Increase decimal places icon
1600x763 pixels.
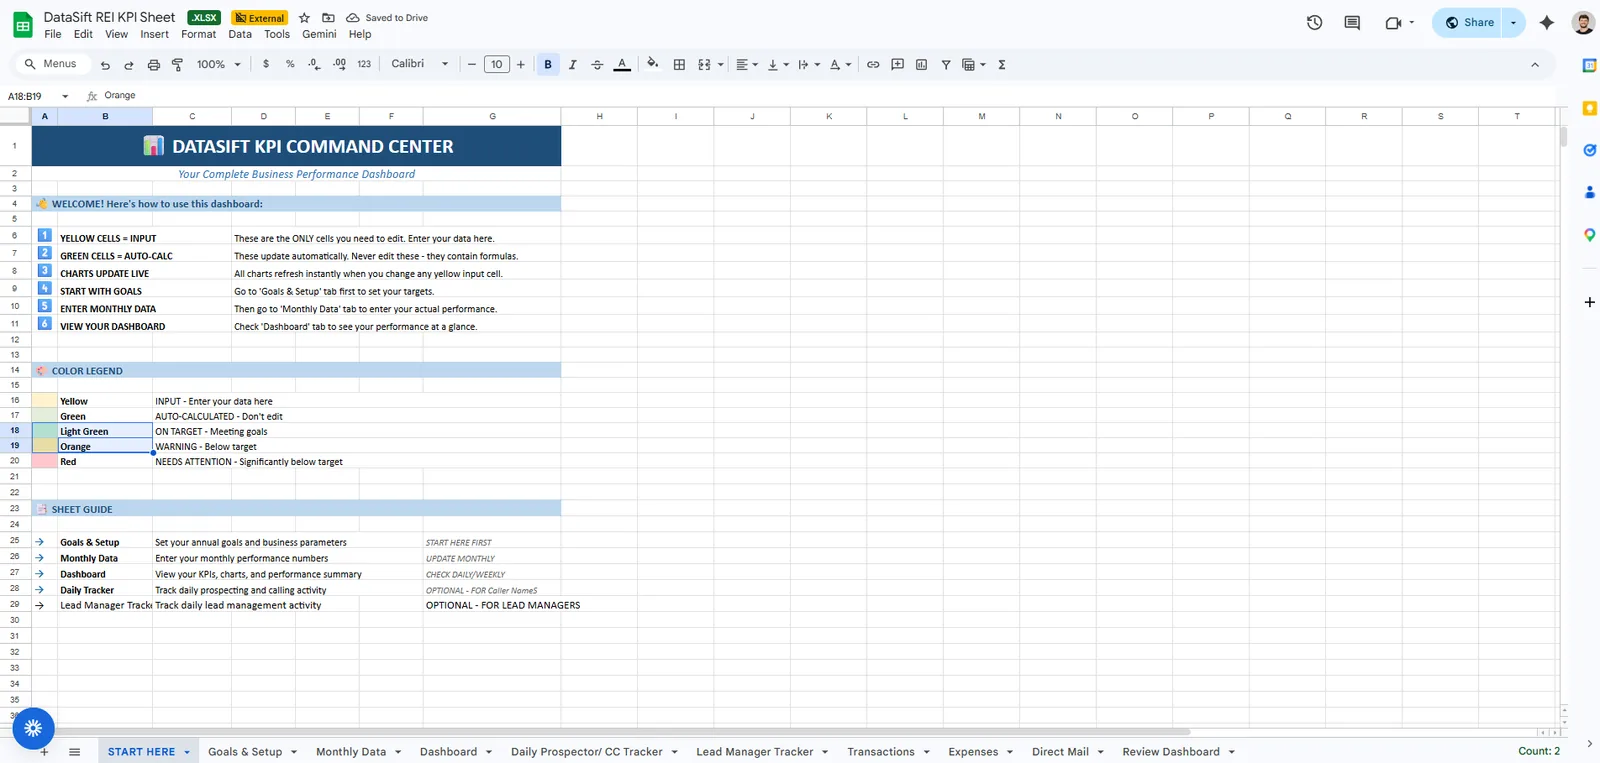click(x=339, y=64)
